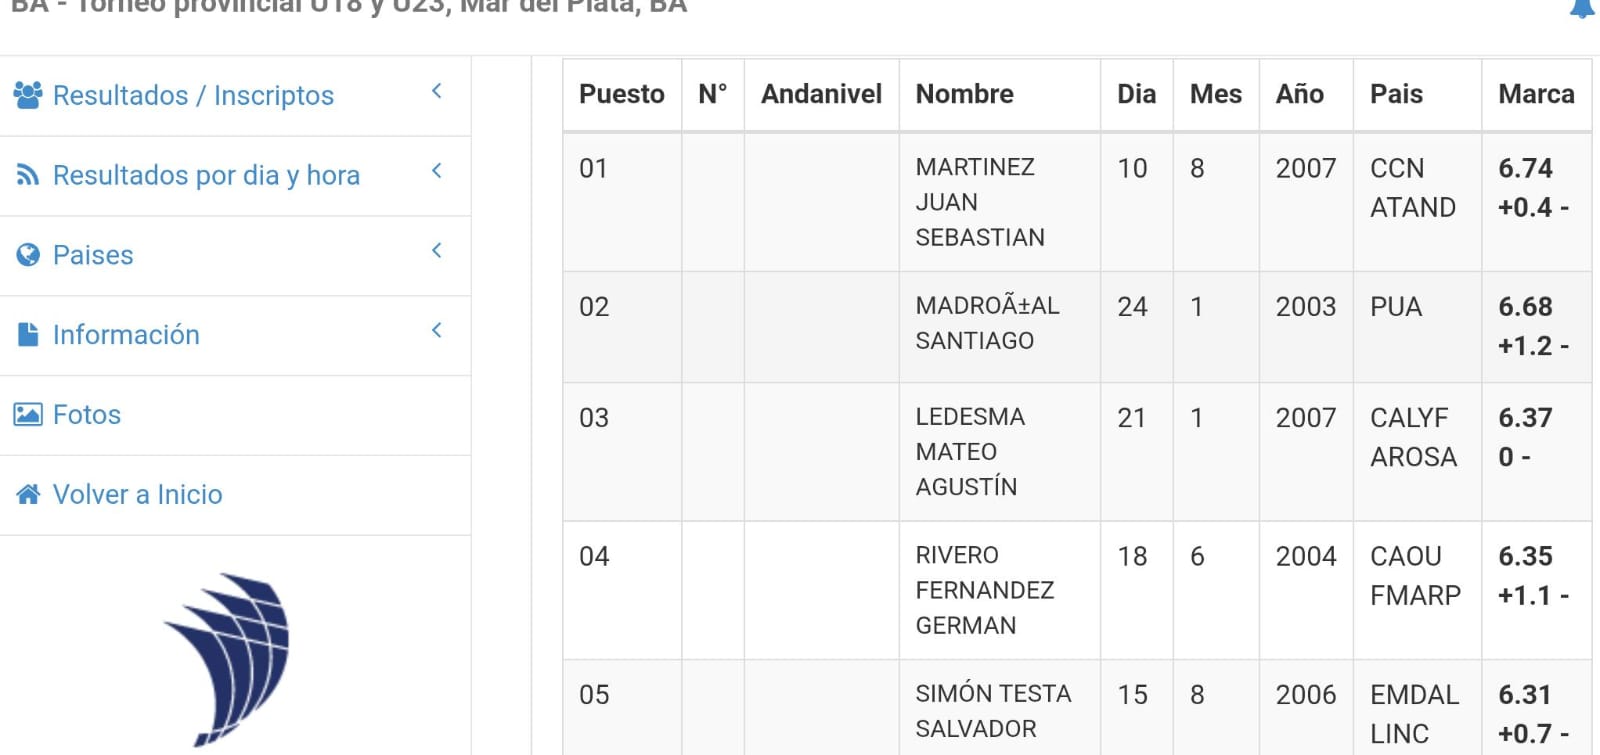Screen dimensions: 1600x755
Task: Open the Paises menu item
Action: tap(235, 256)
